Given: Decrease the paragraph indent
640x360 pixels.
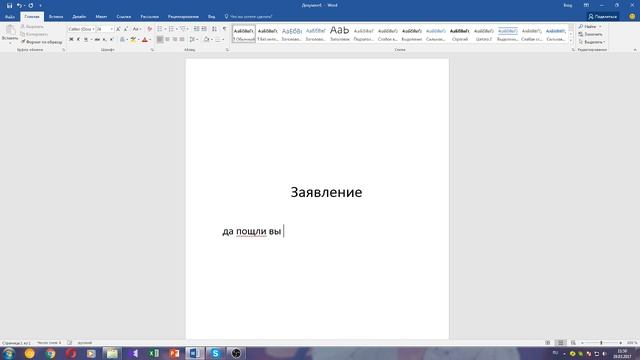Looking at the screenshot, I should [x=197, y=29].
